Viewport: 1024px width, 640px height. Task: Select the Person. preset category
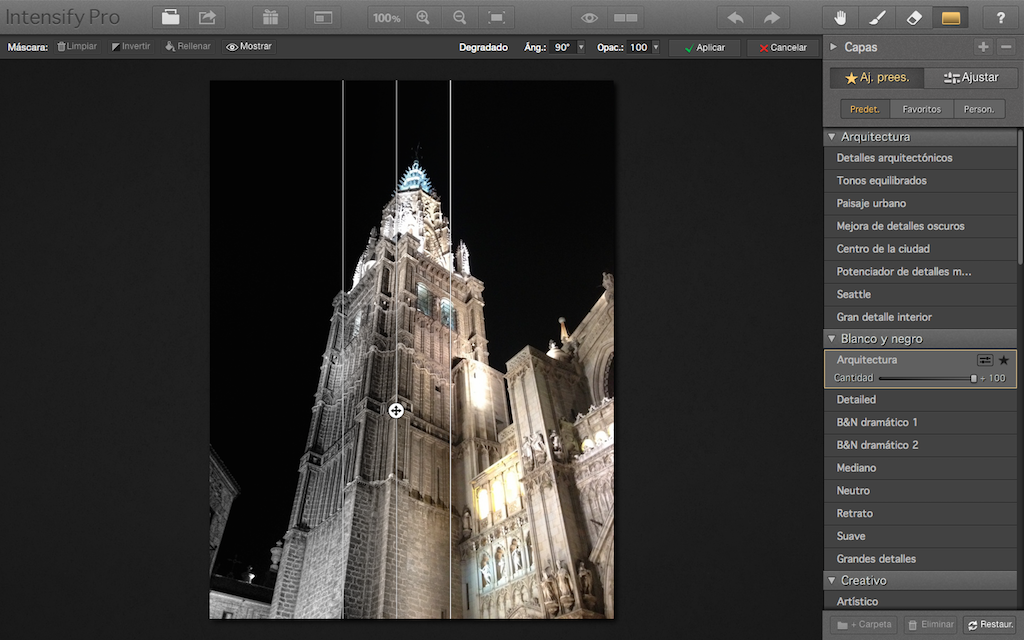pos(979,109)
